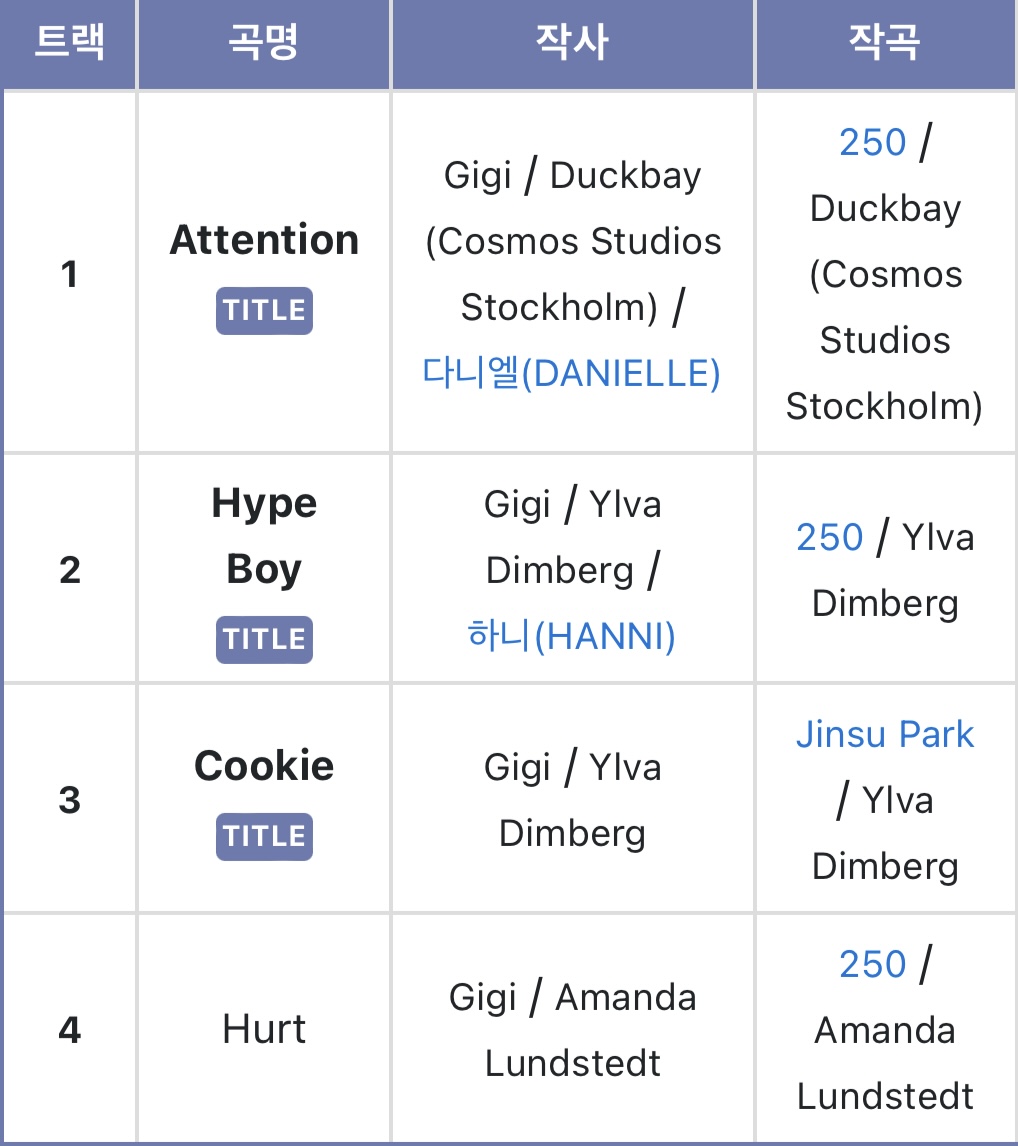Click the 다니엘(DANIELLE) lyricist link
1018x1146 pixels.
pyautogui.click(x=571, y=373)
